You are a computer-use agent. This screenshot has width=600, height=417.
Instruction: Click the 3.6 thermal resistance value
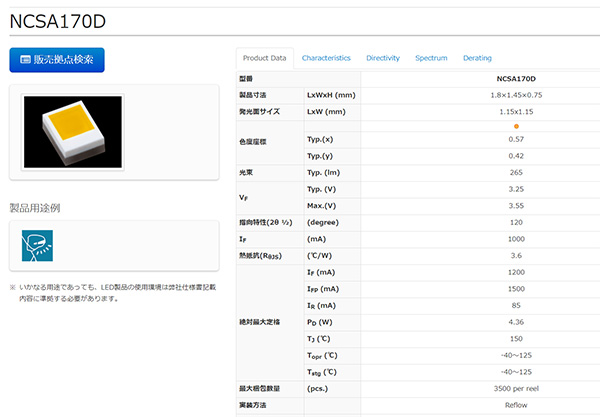516,256
